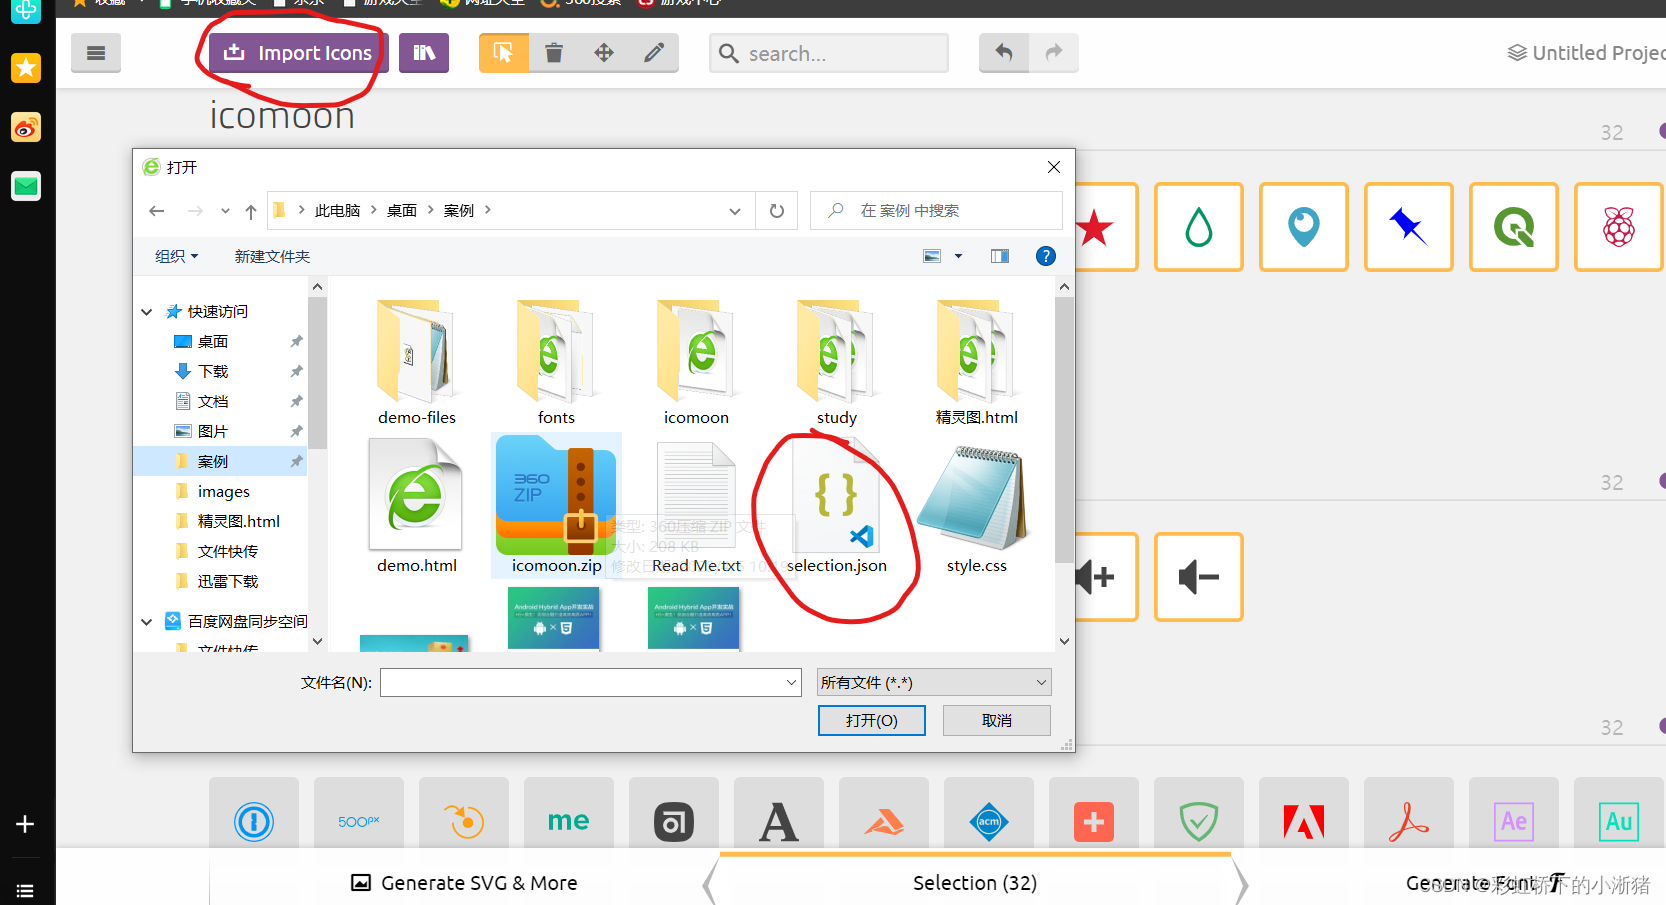Image resolution: width=1666 pixels, height=905 pixels.
Task: Open the IcoMoon hamburger menu
Action: coord(95,52)
